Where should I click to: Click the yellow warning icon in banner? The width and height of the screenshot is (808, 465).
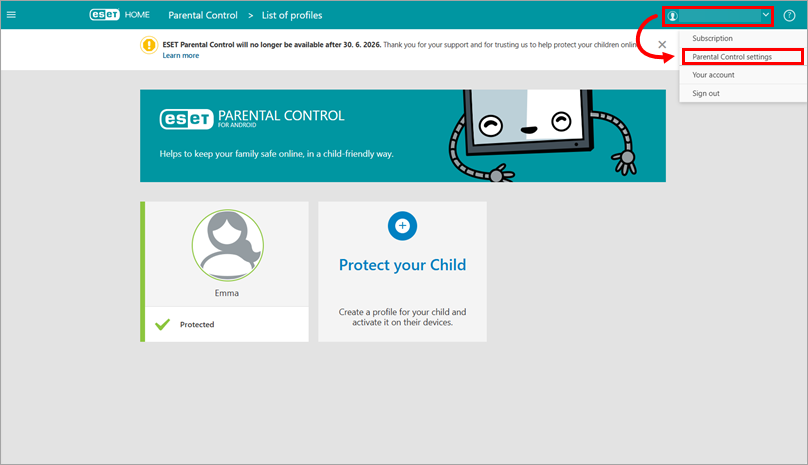[149, 45]
